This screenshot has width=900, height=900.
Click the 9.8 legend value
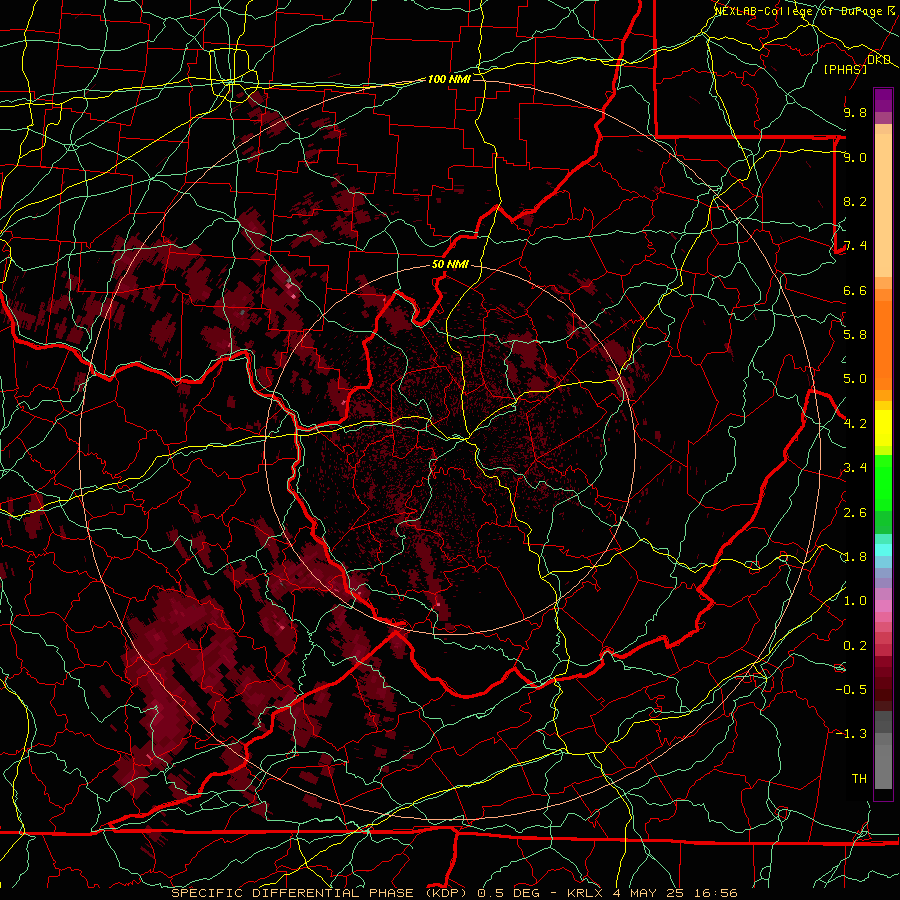[x=855, y=112]
